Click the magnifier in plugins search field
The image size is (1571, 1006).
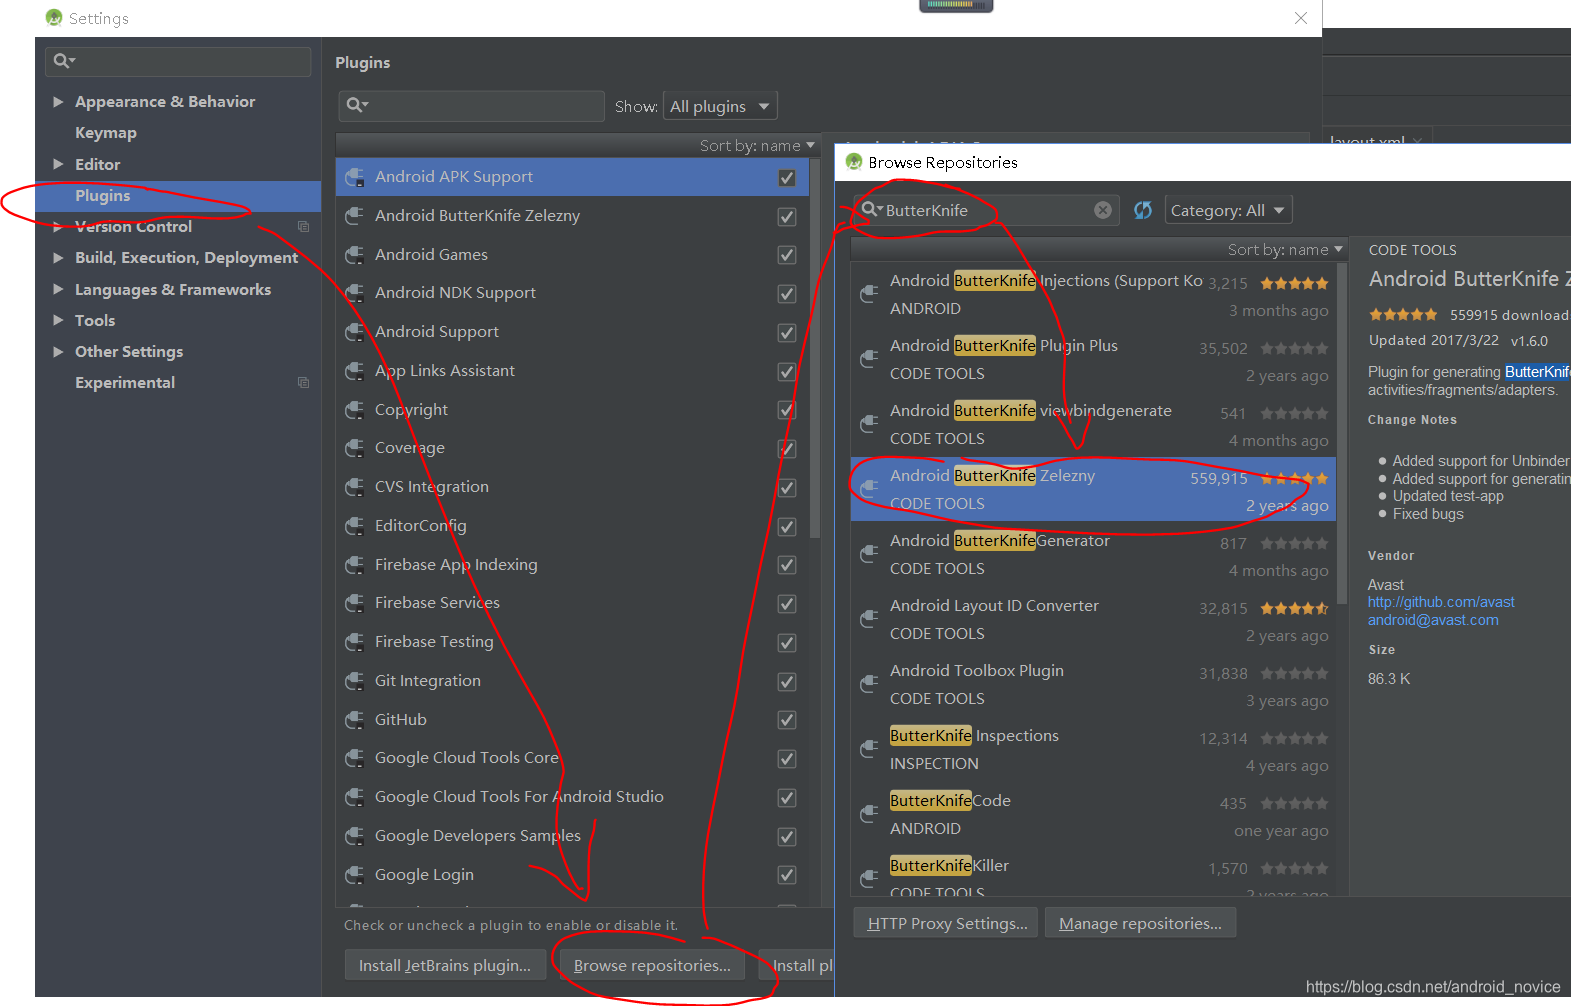tap(356, 105)
